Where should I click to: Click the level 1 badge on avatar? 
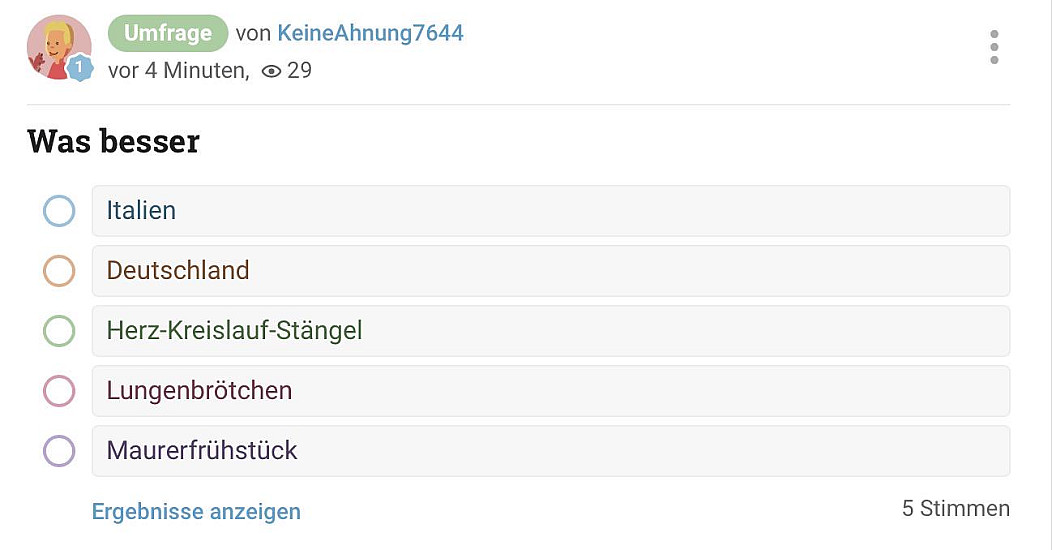click(x=80, y=68)
